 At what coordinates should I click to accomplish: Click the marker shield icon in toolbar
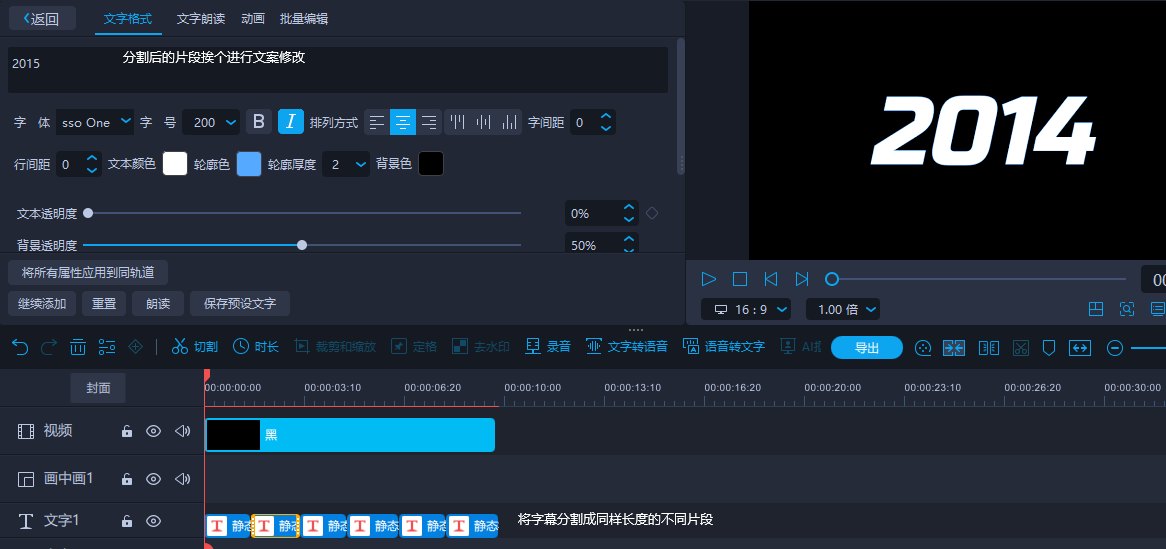1049,347
